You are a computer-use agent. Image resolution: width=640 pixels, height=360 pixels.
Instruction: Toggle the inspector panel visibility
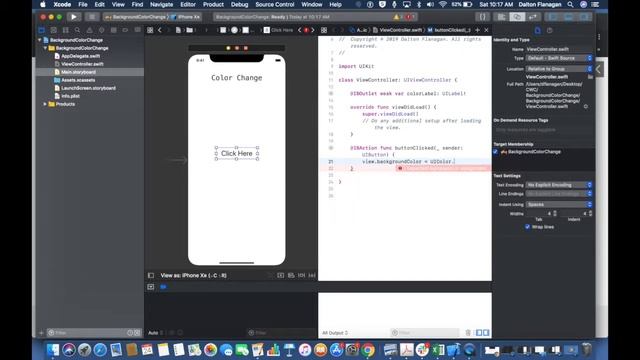[584, 17]
